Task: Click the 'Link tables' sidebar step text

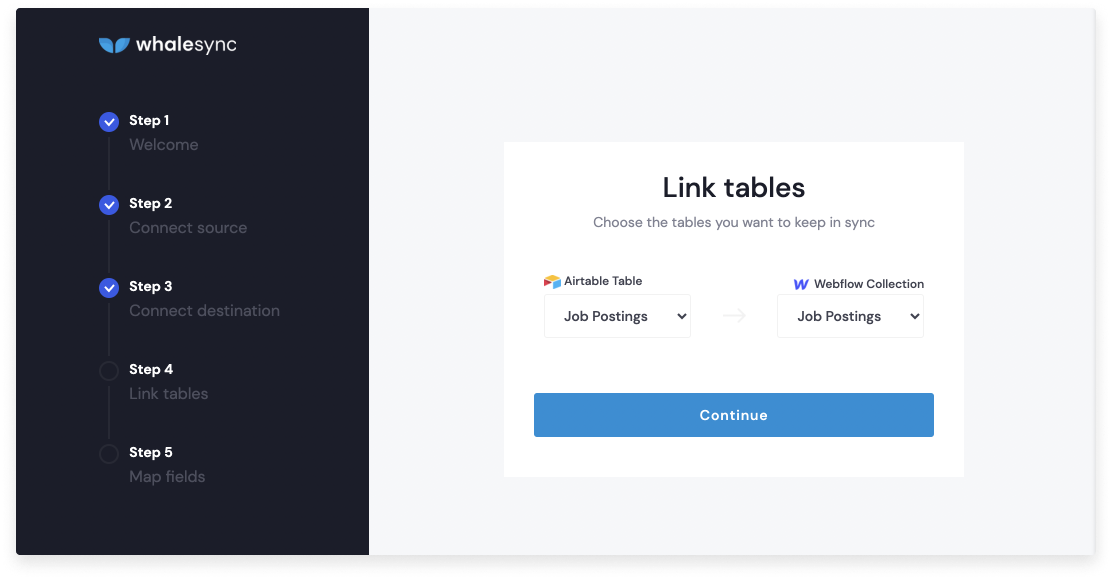Action: [169, 394]
